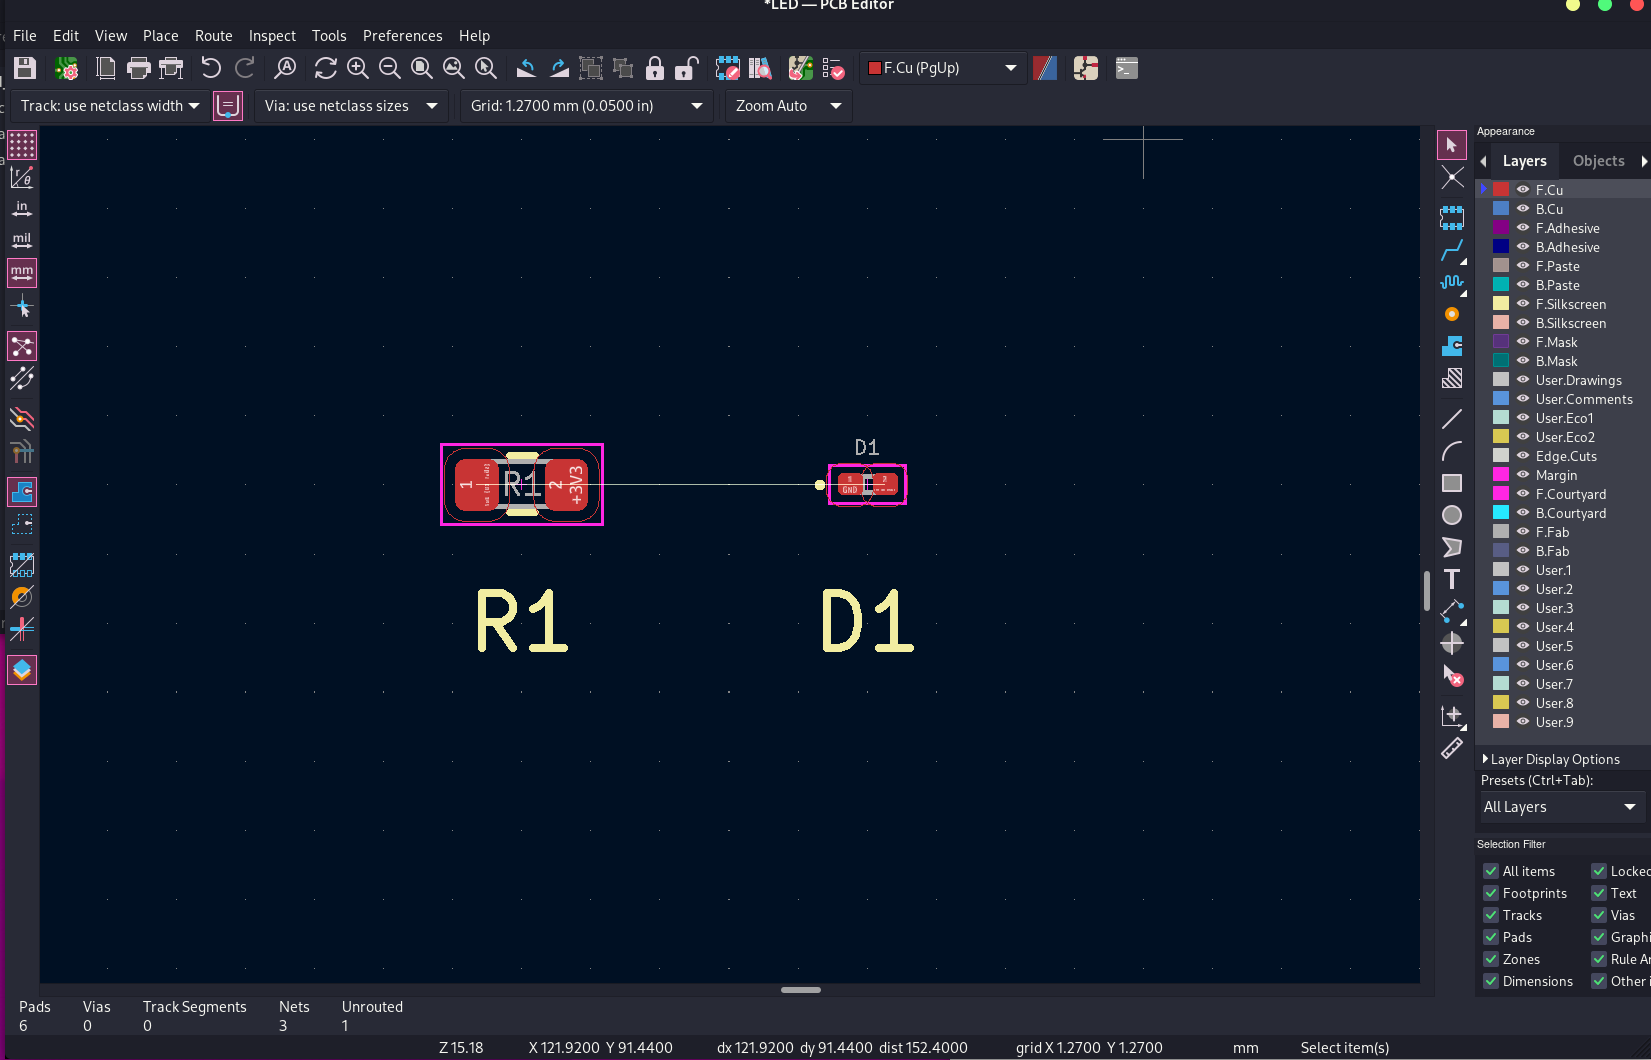Open the All Layers preset selector
Screen dimensions: 1651x1060
tap(1561, 807)
